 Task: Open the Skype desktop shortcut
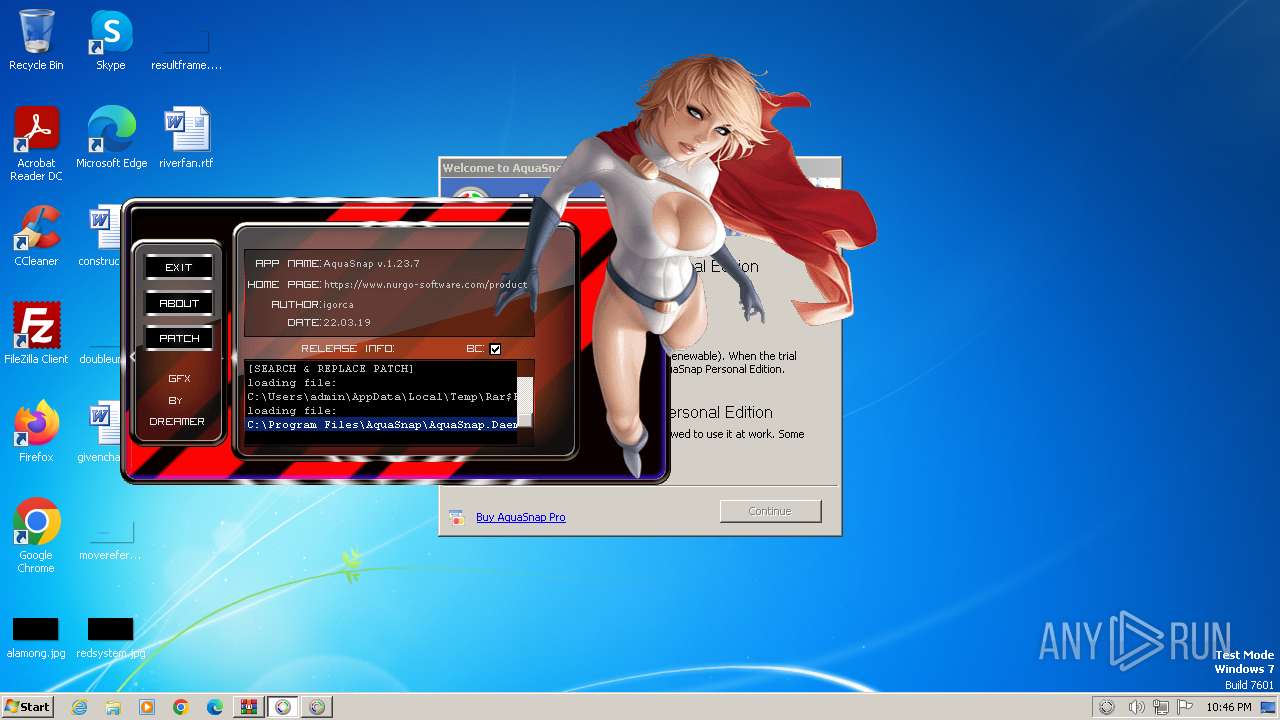(111, 40)
